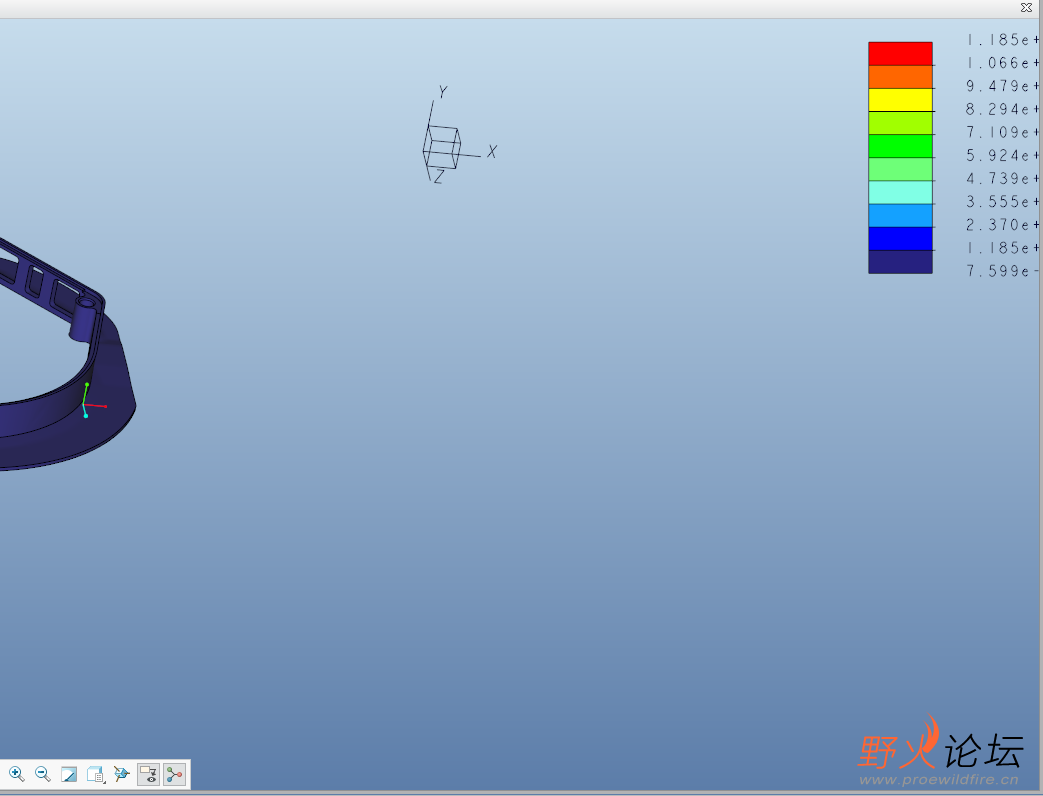1043x796 pixels.
Task: Select the light blue legend color band
Action: (900, 215)
